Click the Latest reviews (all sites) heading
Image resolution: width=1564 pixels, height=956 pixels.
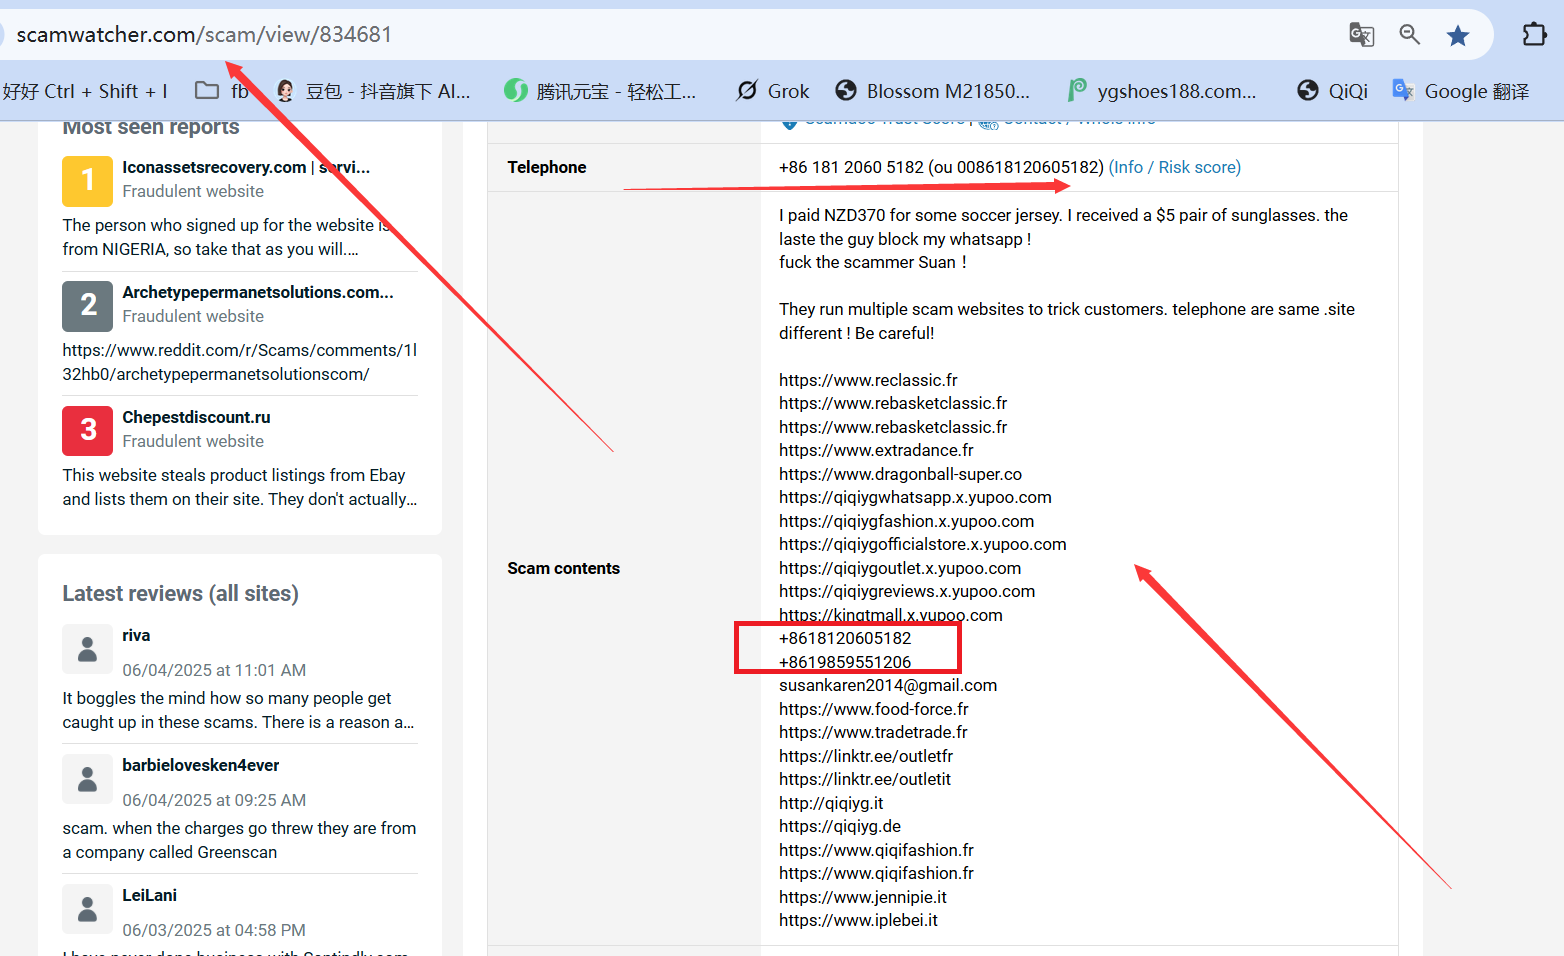[180, 593]
